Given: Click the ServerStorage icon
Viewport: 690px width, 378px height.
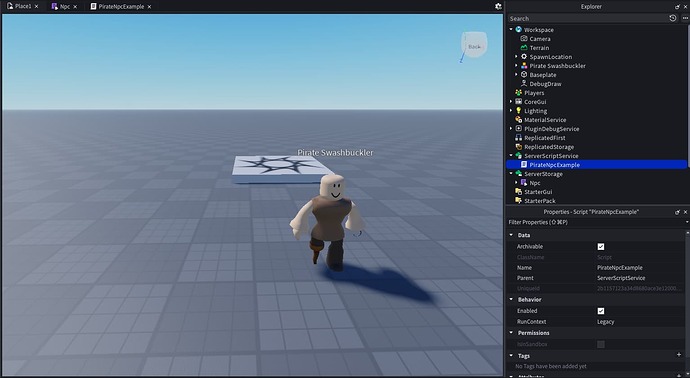Looking at the screenshot, I should pos(518,174).
